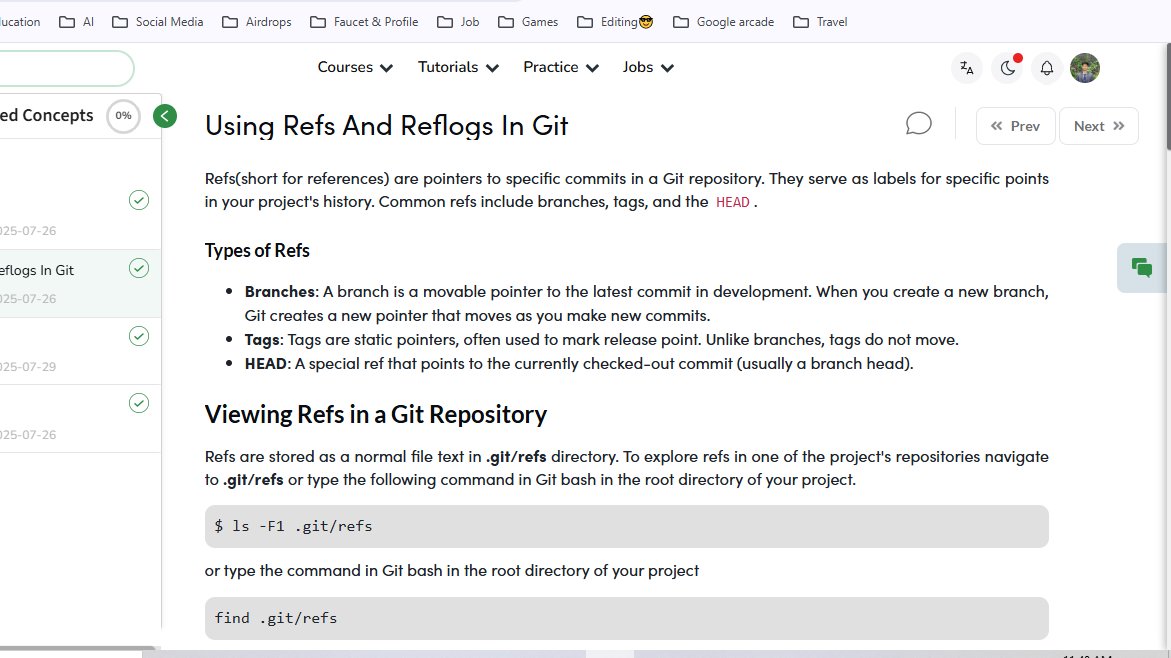
Task: Select the Reflogs In Git sidebar entry
Action: (80, 284)
